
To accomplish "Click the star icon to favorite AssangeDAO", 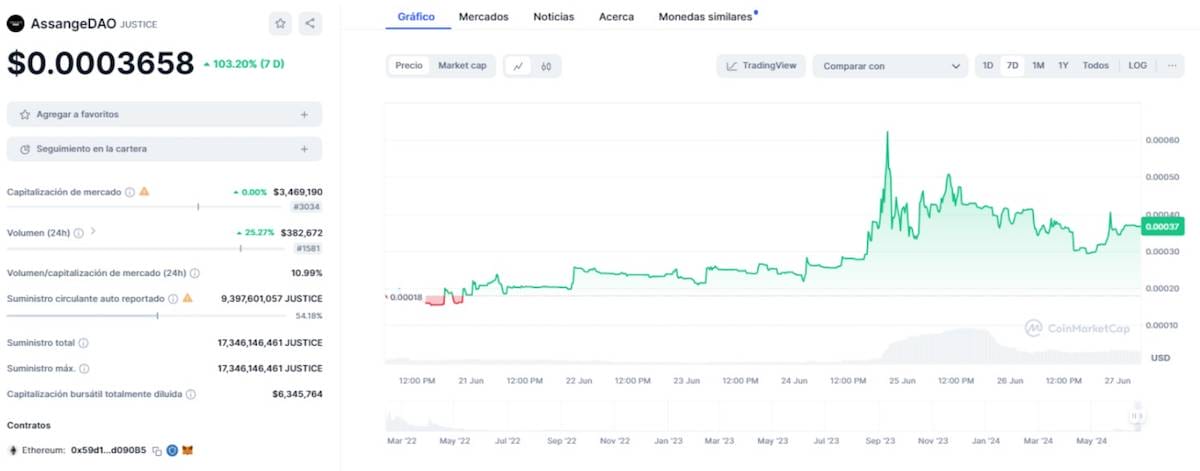I will (x=281, y=23).
